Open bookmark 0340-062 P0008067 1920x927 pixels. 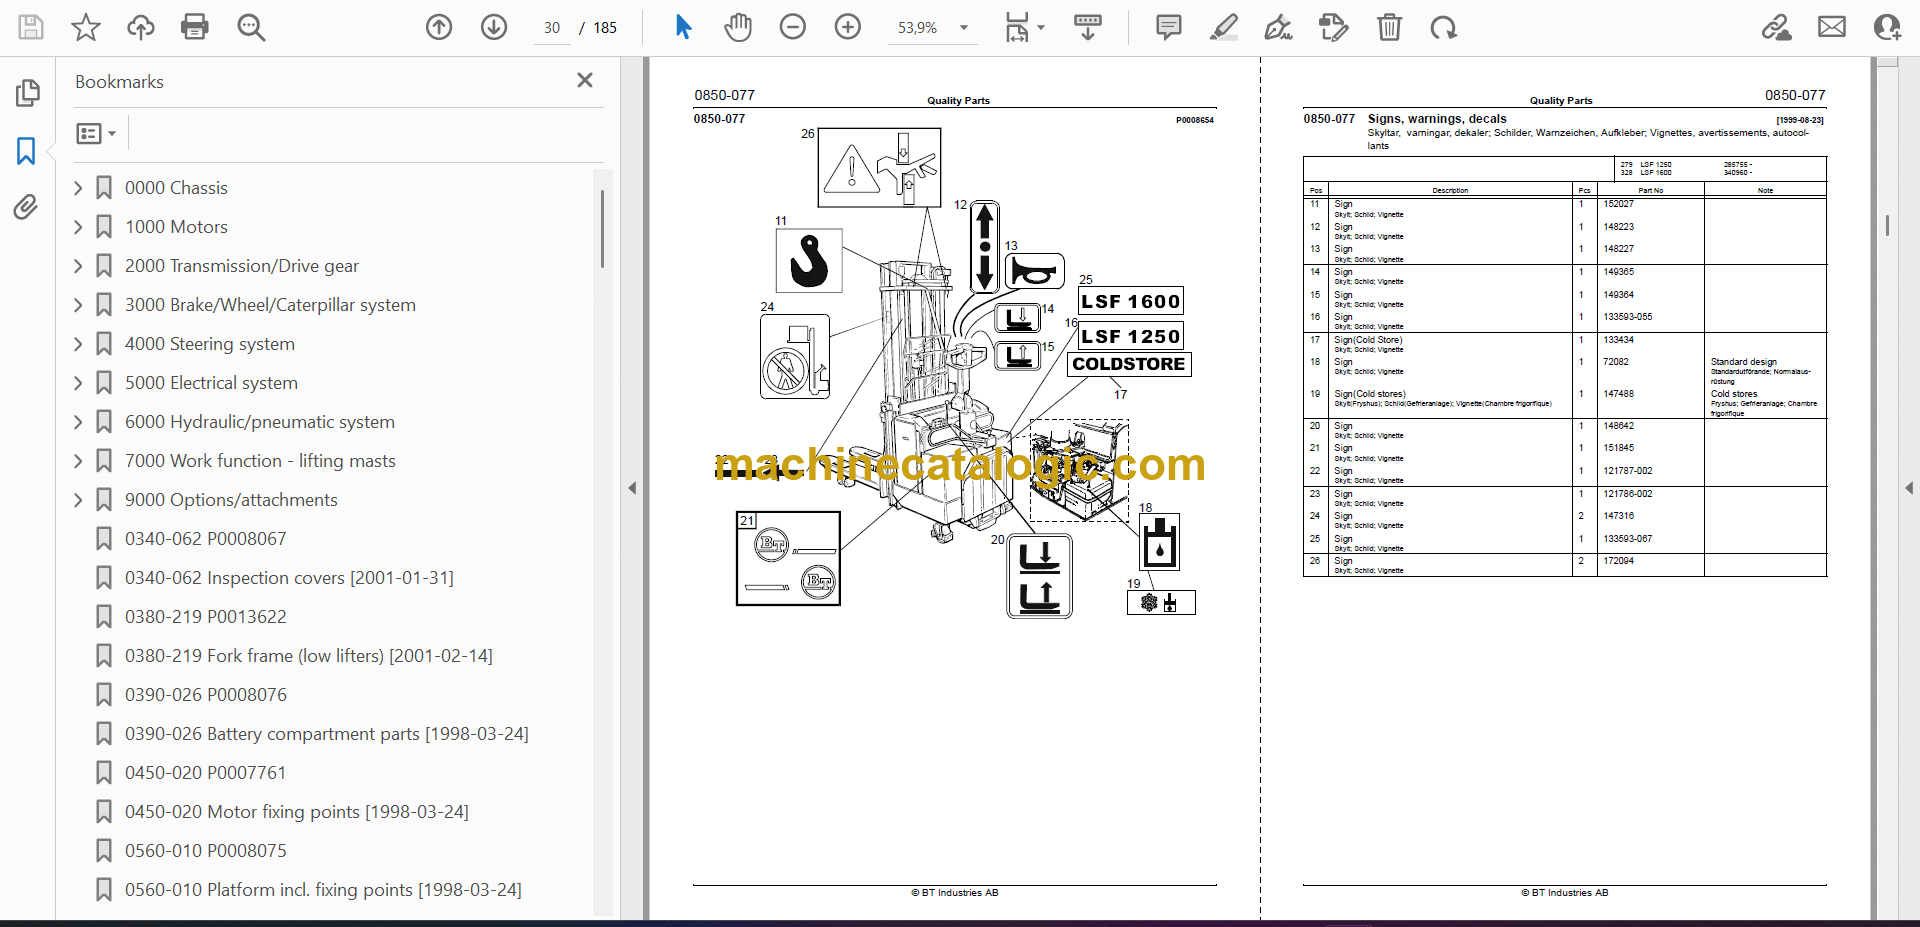[x=205, y=539]
